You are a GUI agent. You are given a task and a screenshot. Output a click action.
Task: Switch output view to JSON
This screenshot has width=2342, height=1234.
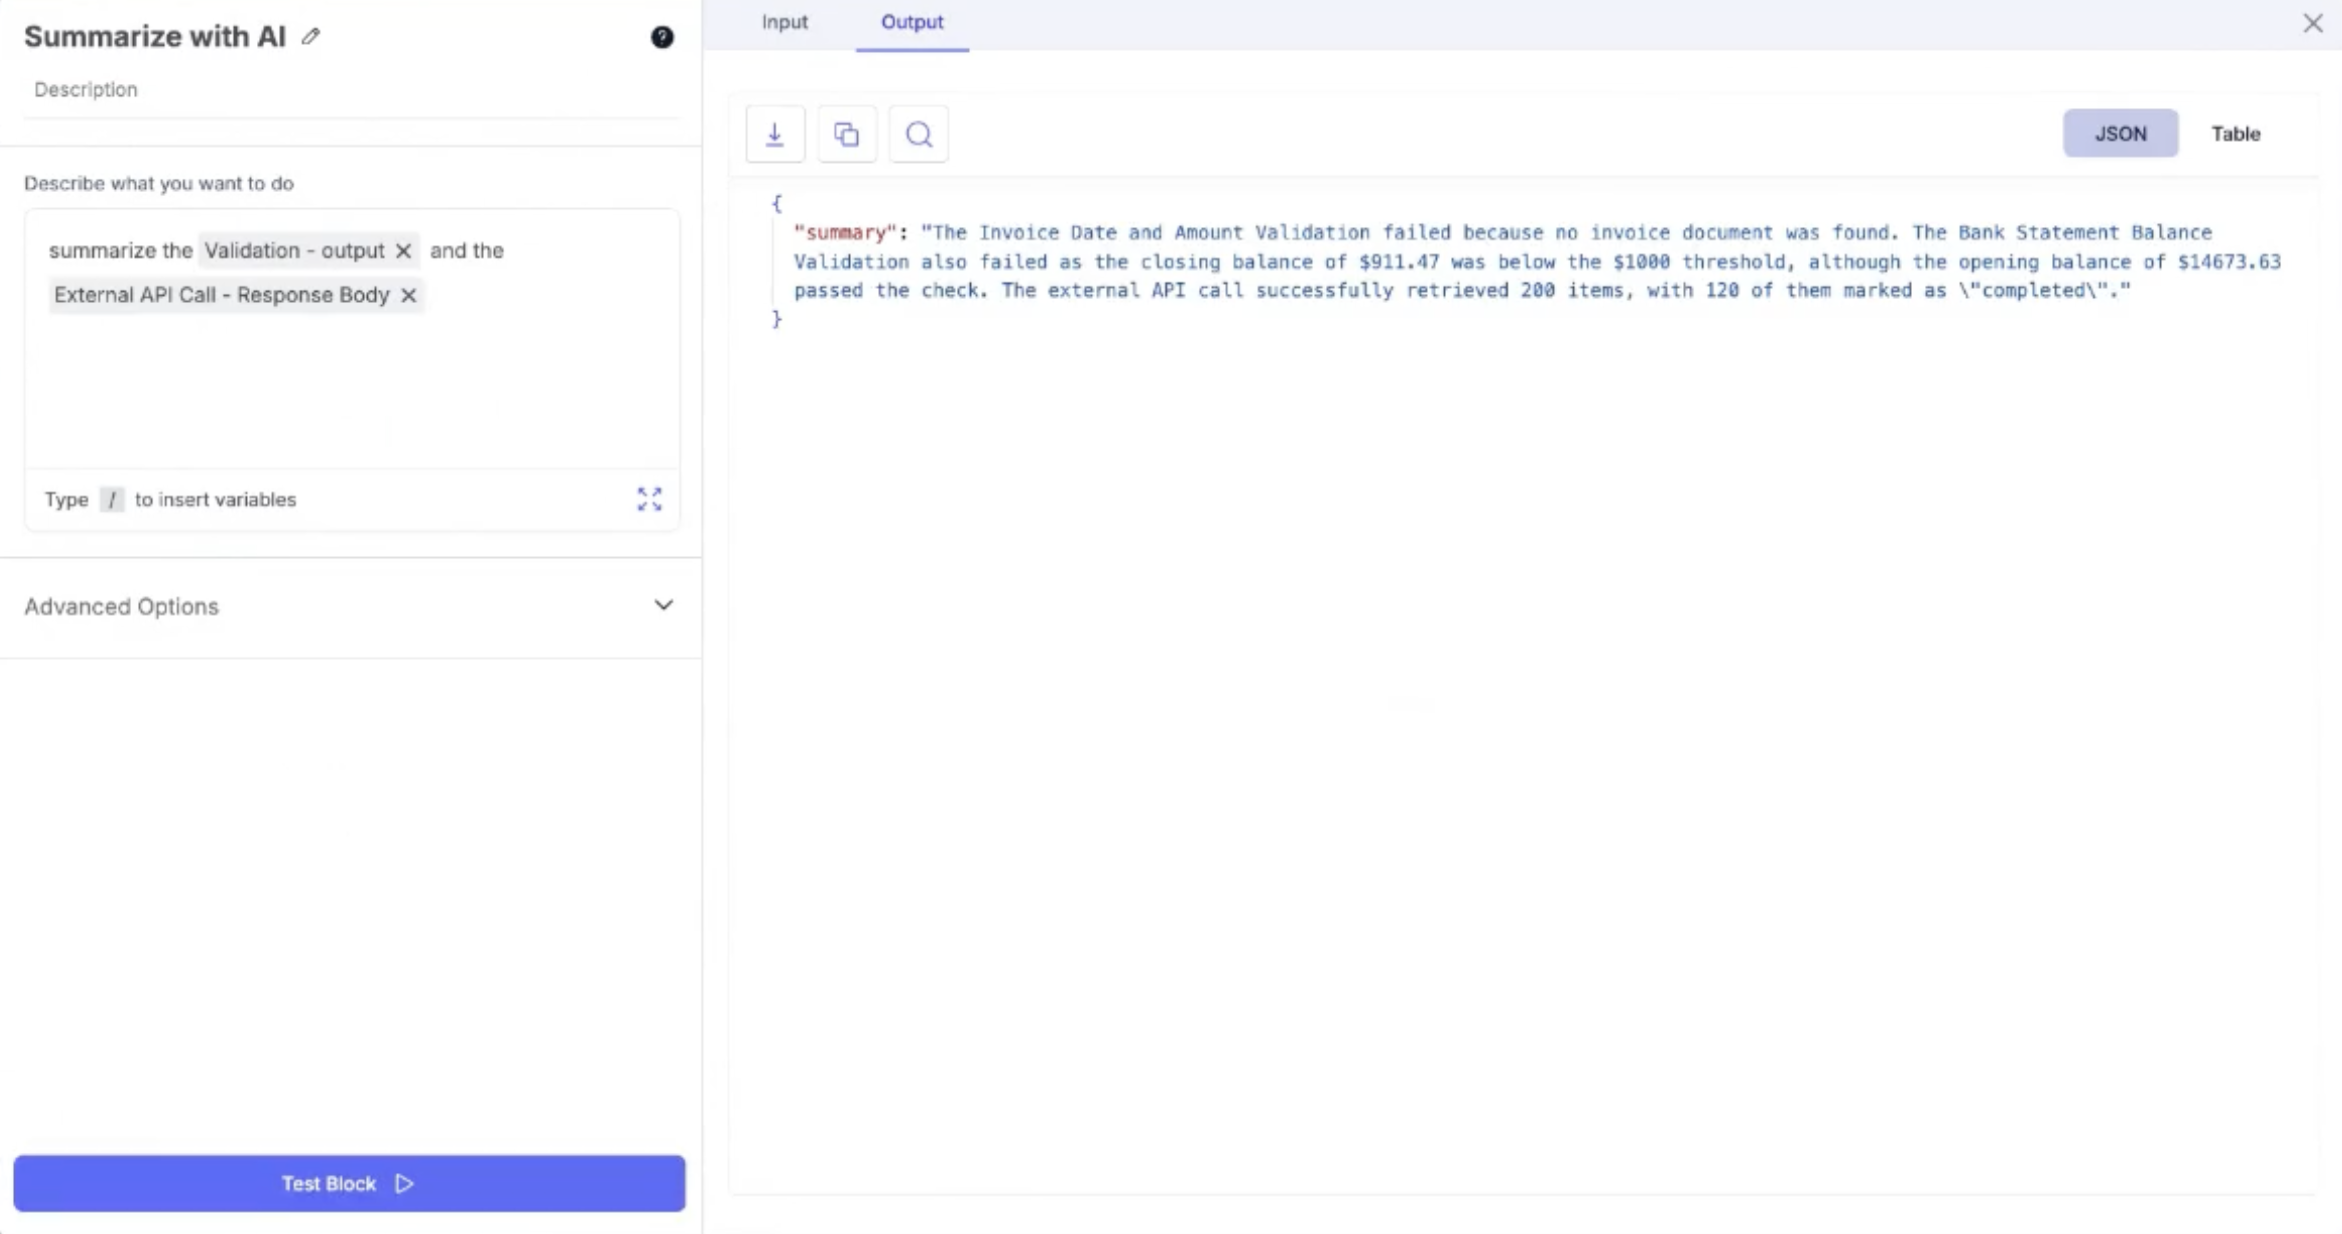[x=2120, y=134]
